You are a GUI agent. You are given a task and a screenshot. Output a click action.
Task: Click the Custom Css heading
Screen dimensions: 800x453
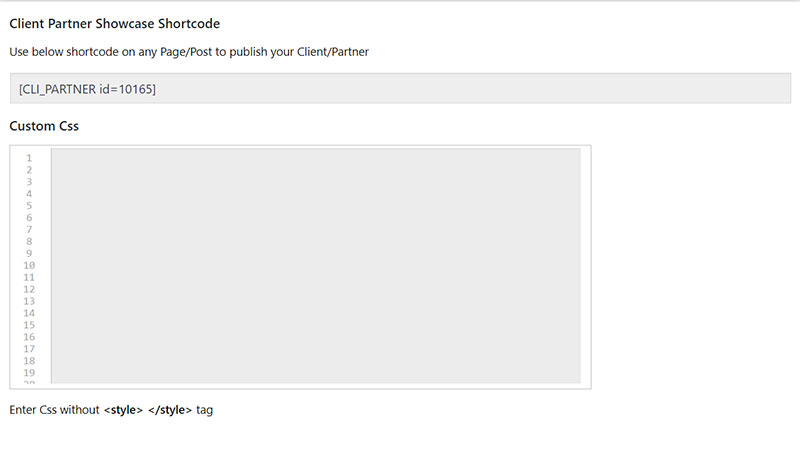point(44,126)
